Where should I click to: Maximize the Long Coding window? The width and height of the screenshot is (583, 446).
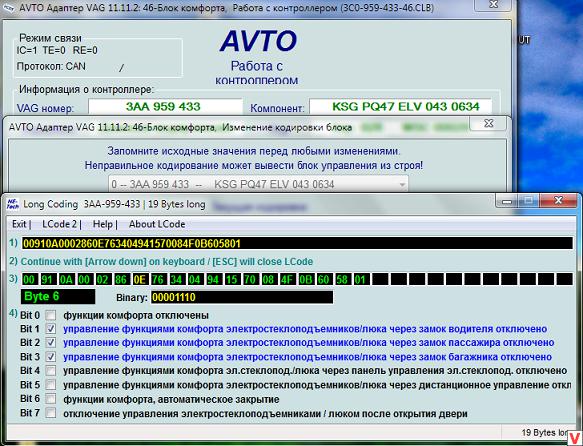point(529,201)
